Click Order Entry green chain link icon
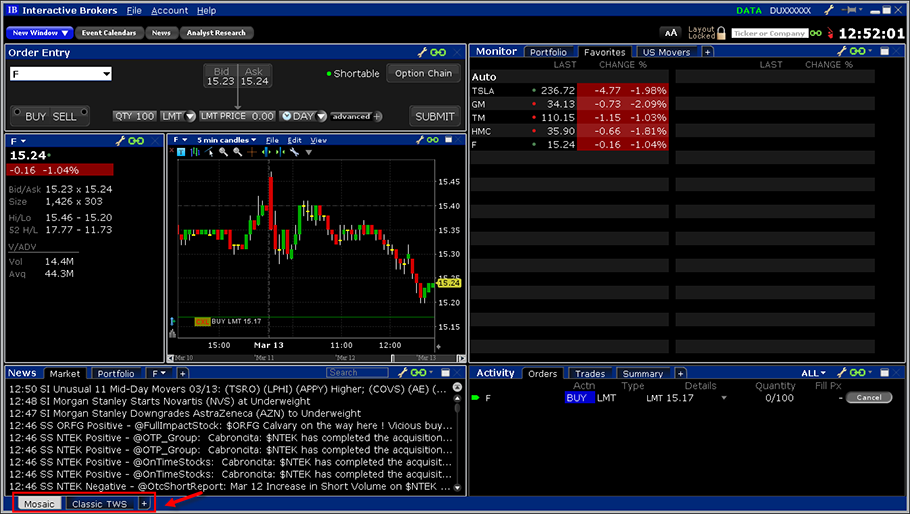The image size is (910, 514). (x=438, y=52)
